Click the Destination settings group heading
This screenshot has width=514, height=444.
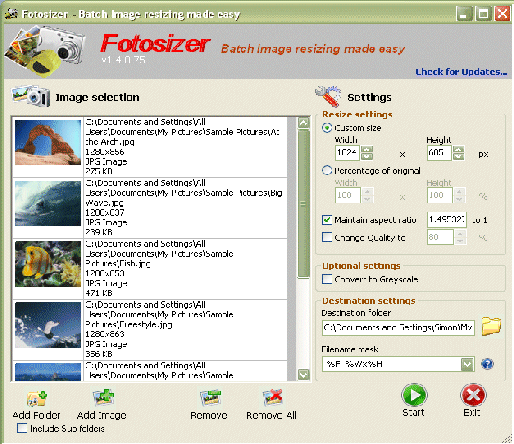coord(368,301)
